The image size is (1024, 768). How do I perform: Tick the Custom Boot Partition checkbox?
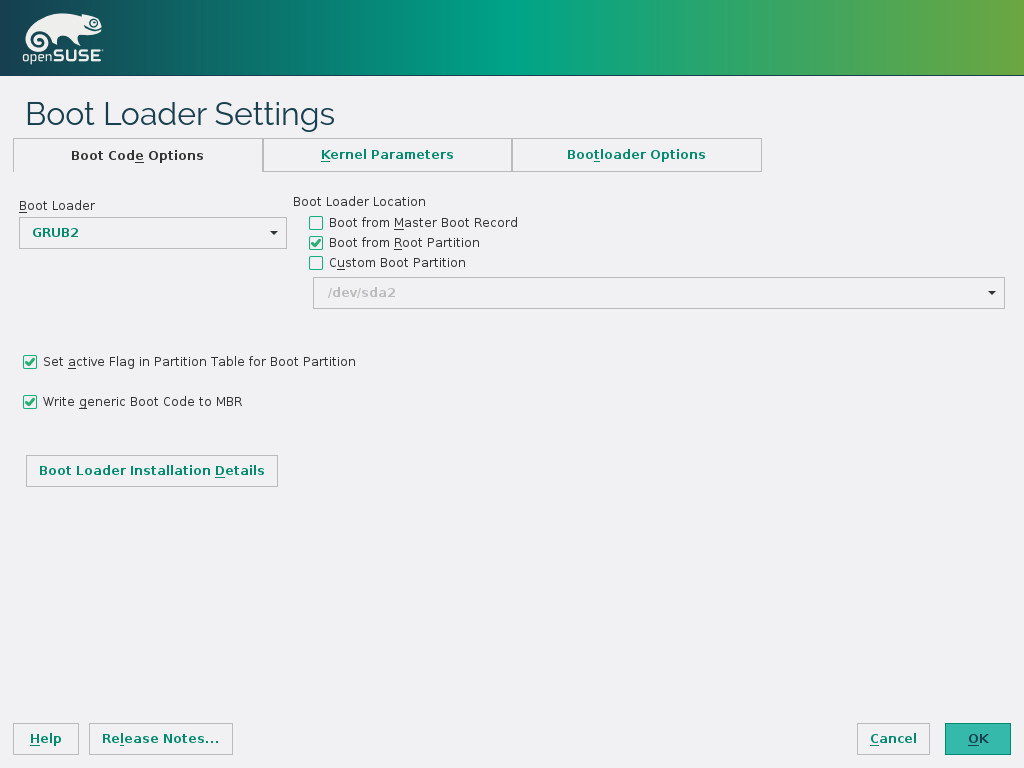click(316, 263)
